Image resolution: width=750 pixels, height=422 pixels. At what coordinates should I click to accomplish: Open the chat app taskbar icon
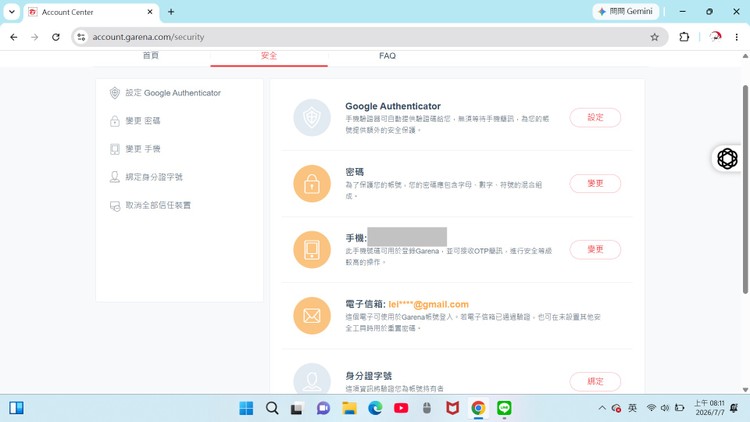click(x=323, y=408)
